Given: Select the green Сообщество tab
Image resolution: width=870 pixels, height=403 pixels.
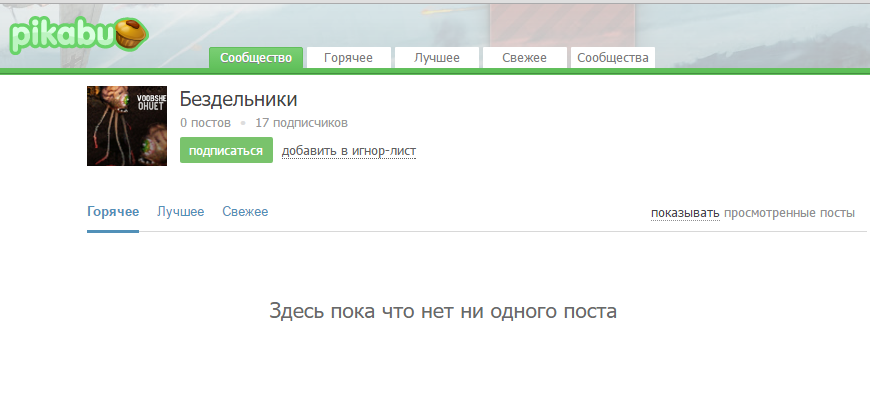Looking at the screenshot, I should click(x=256, y=58).
